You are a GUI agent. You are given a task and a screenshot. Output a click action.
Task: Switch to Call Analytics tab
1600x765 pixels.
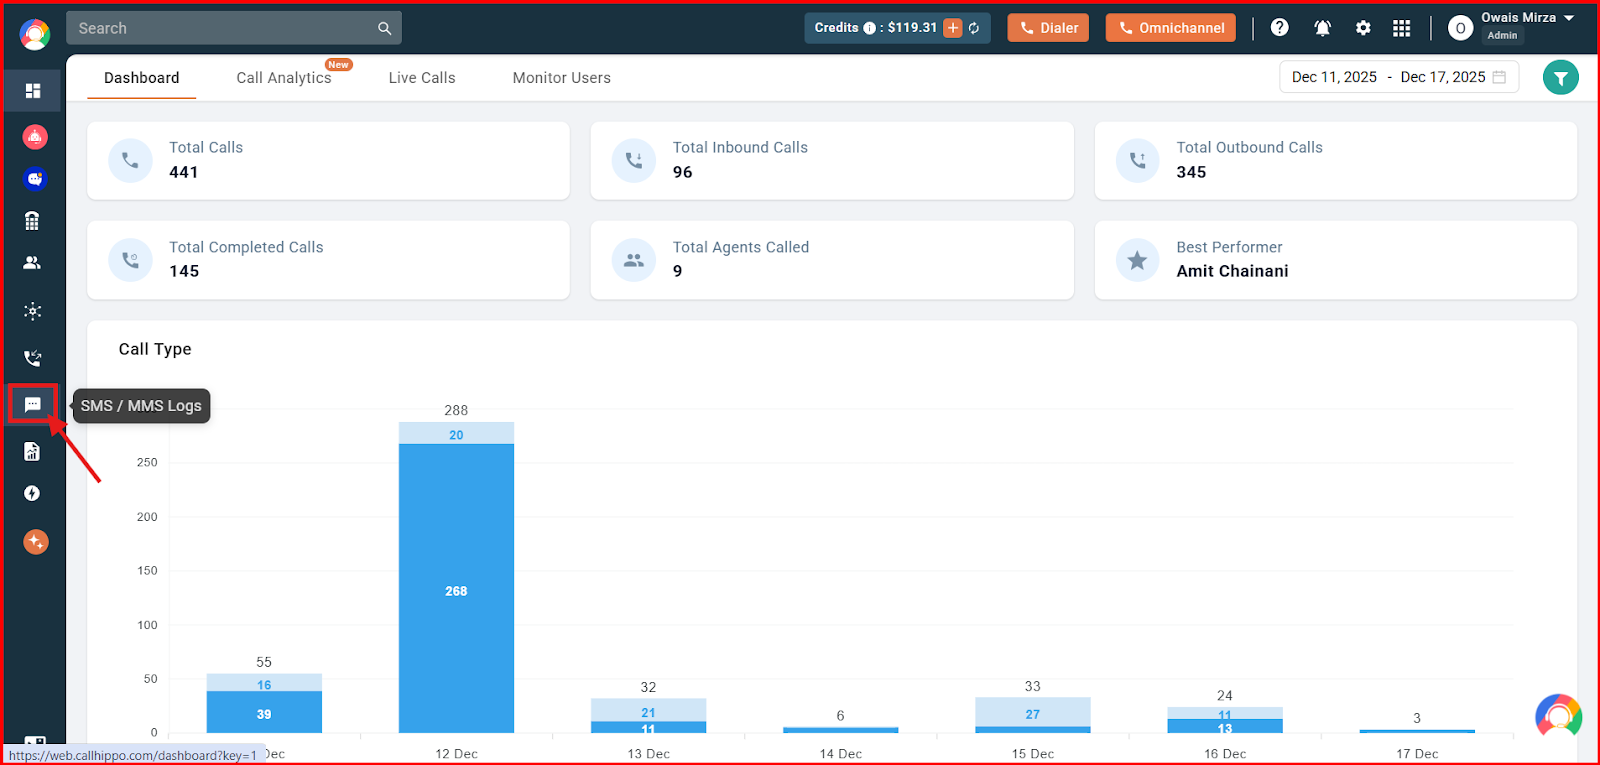pos(284,78)
